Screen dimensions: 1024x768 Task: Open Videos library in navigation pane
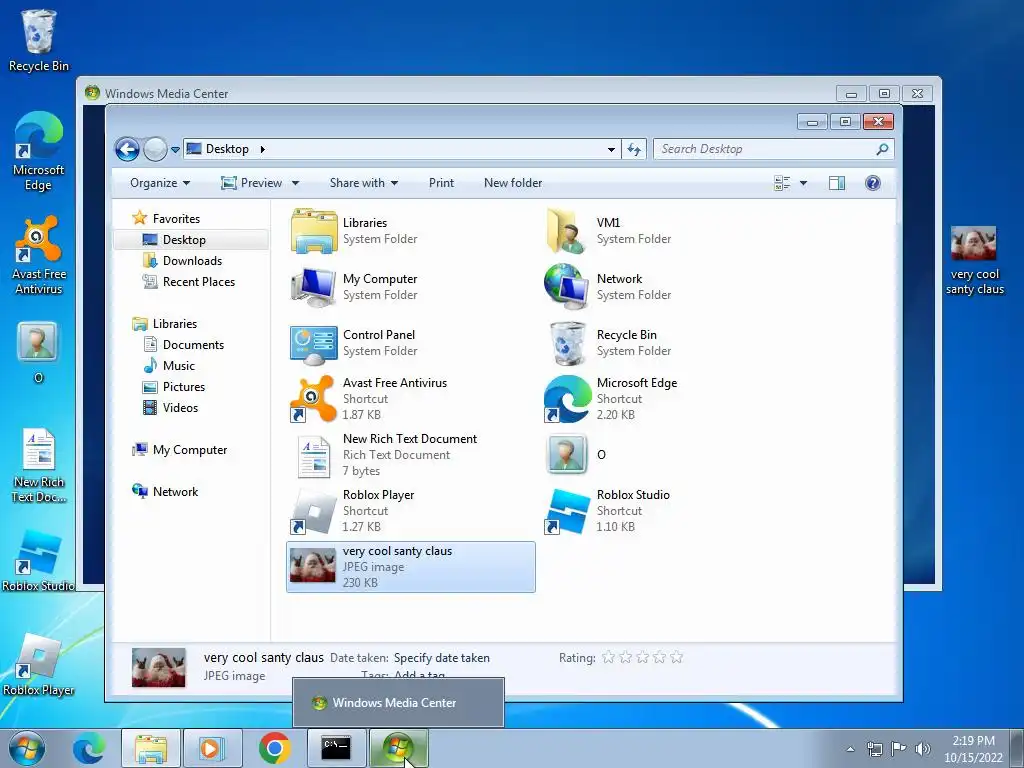tap(180, 408)
